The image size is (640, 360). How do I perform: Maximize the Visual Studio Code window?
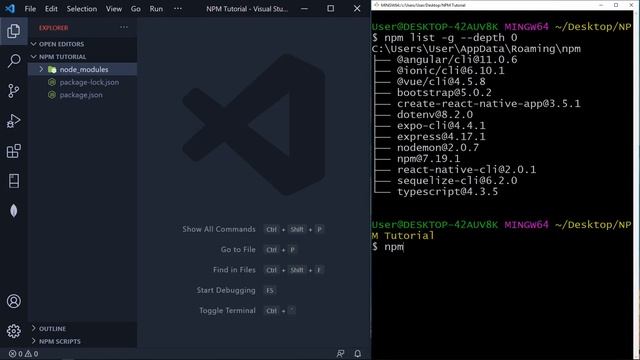[x=331, y=9]
